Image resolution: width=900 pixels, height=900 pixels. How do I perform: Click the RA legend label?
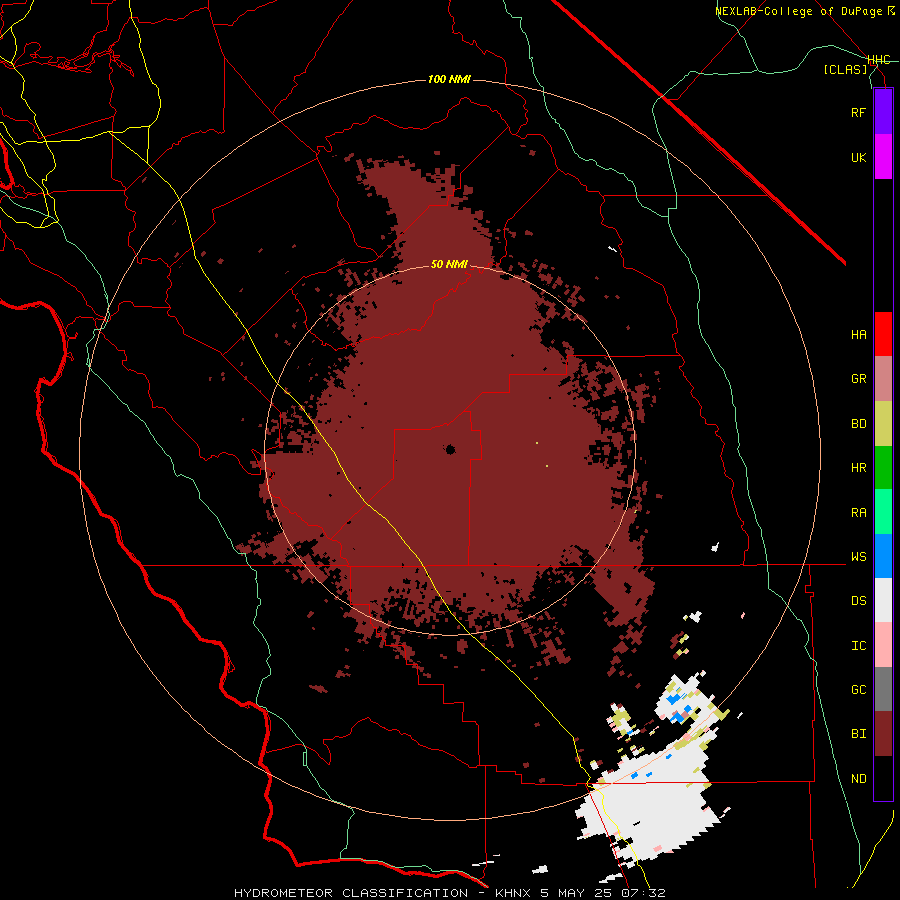[x=858, y=513]
